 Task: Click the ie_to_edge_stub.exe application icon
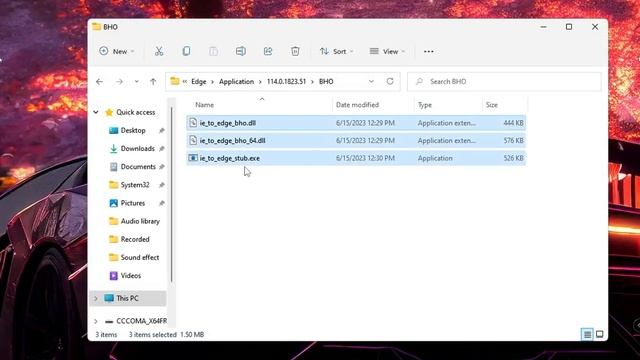193,158
